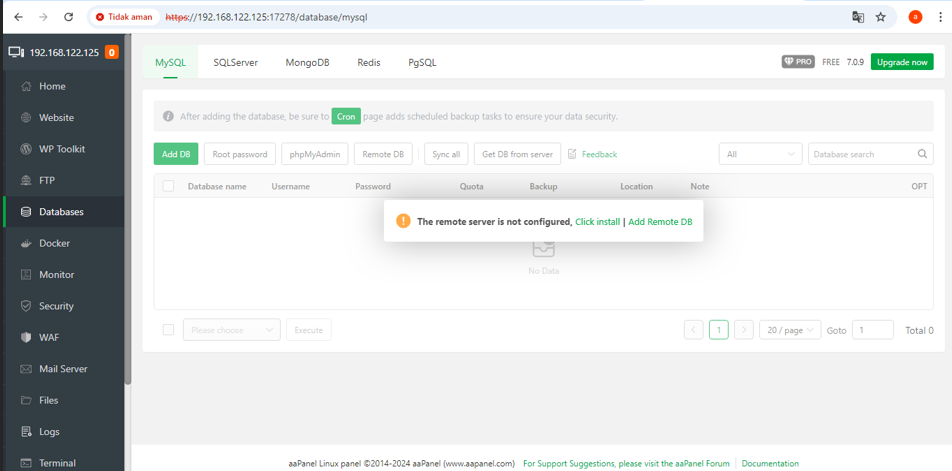
Task: Click the Website globe icon in sidebar
Action: (x=26, y=118)
